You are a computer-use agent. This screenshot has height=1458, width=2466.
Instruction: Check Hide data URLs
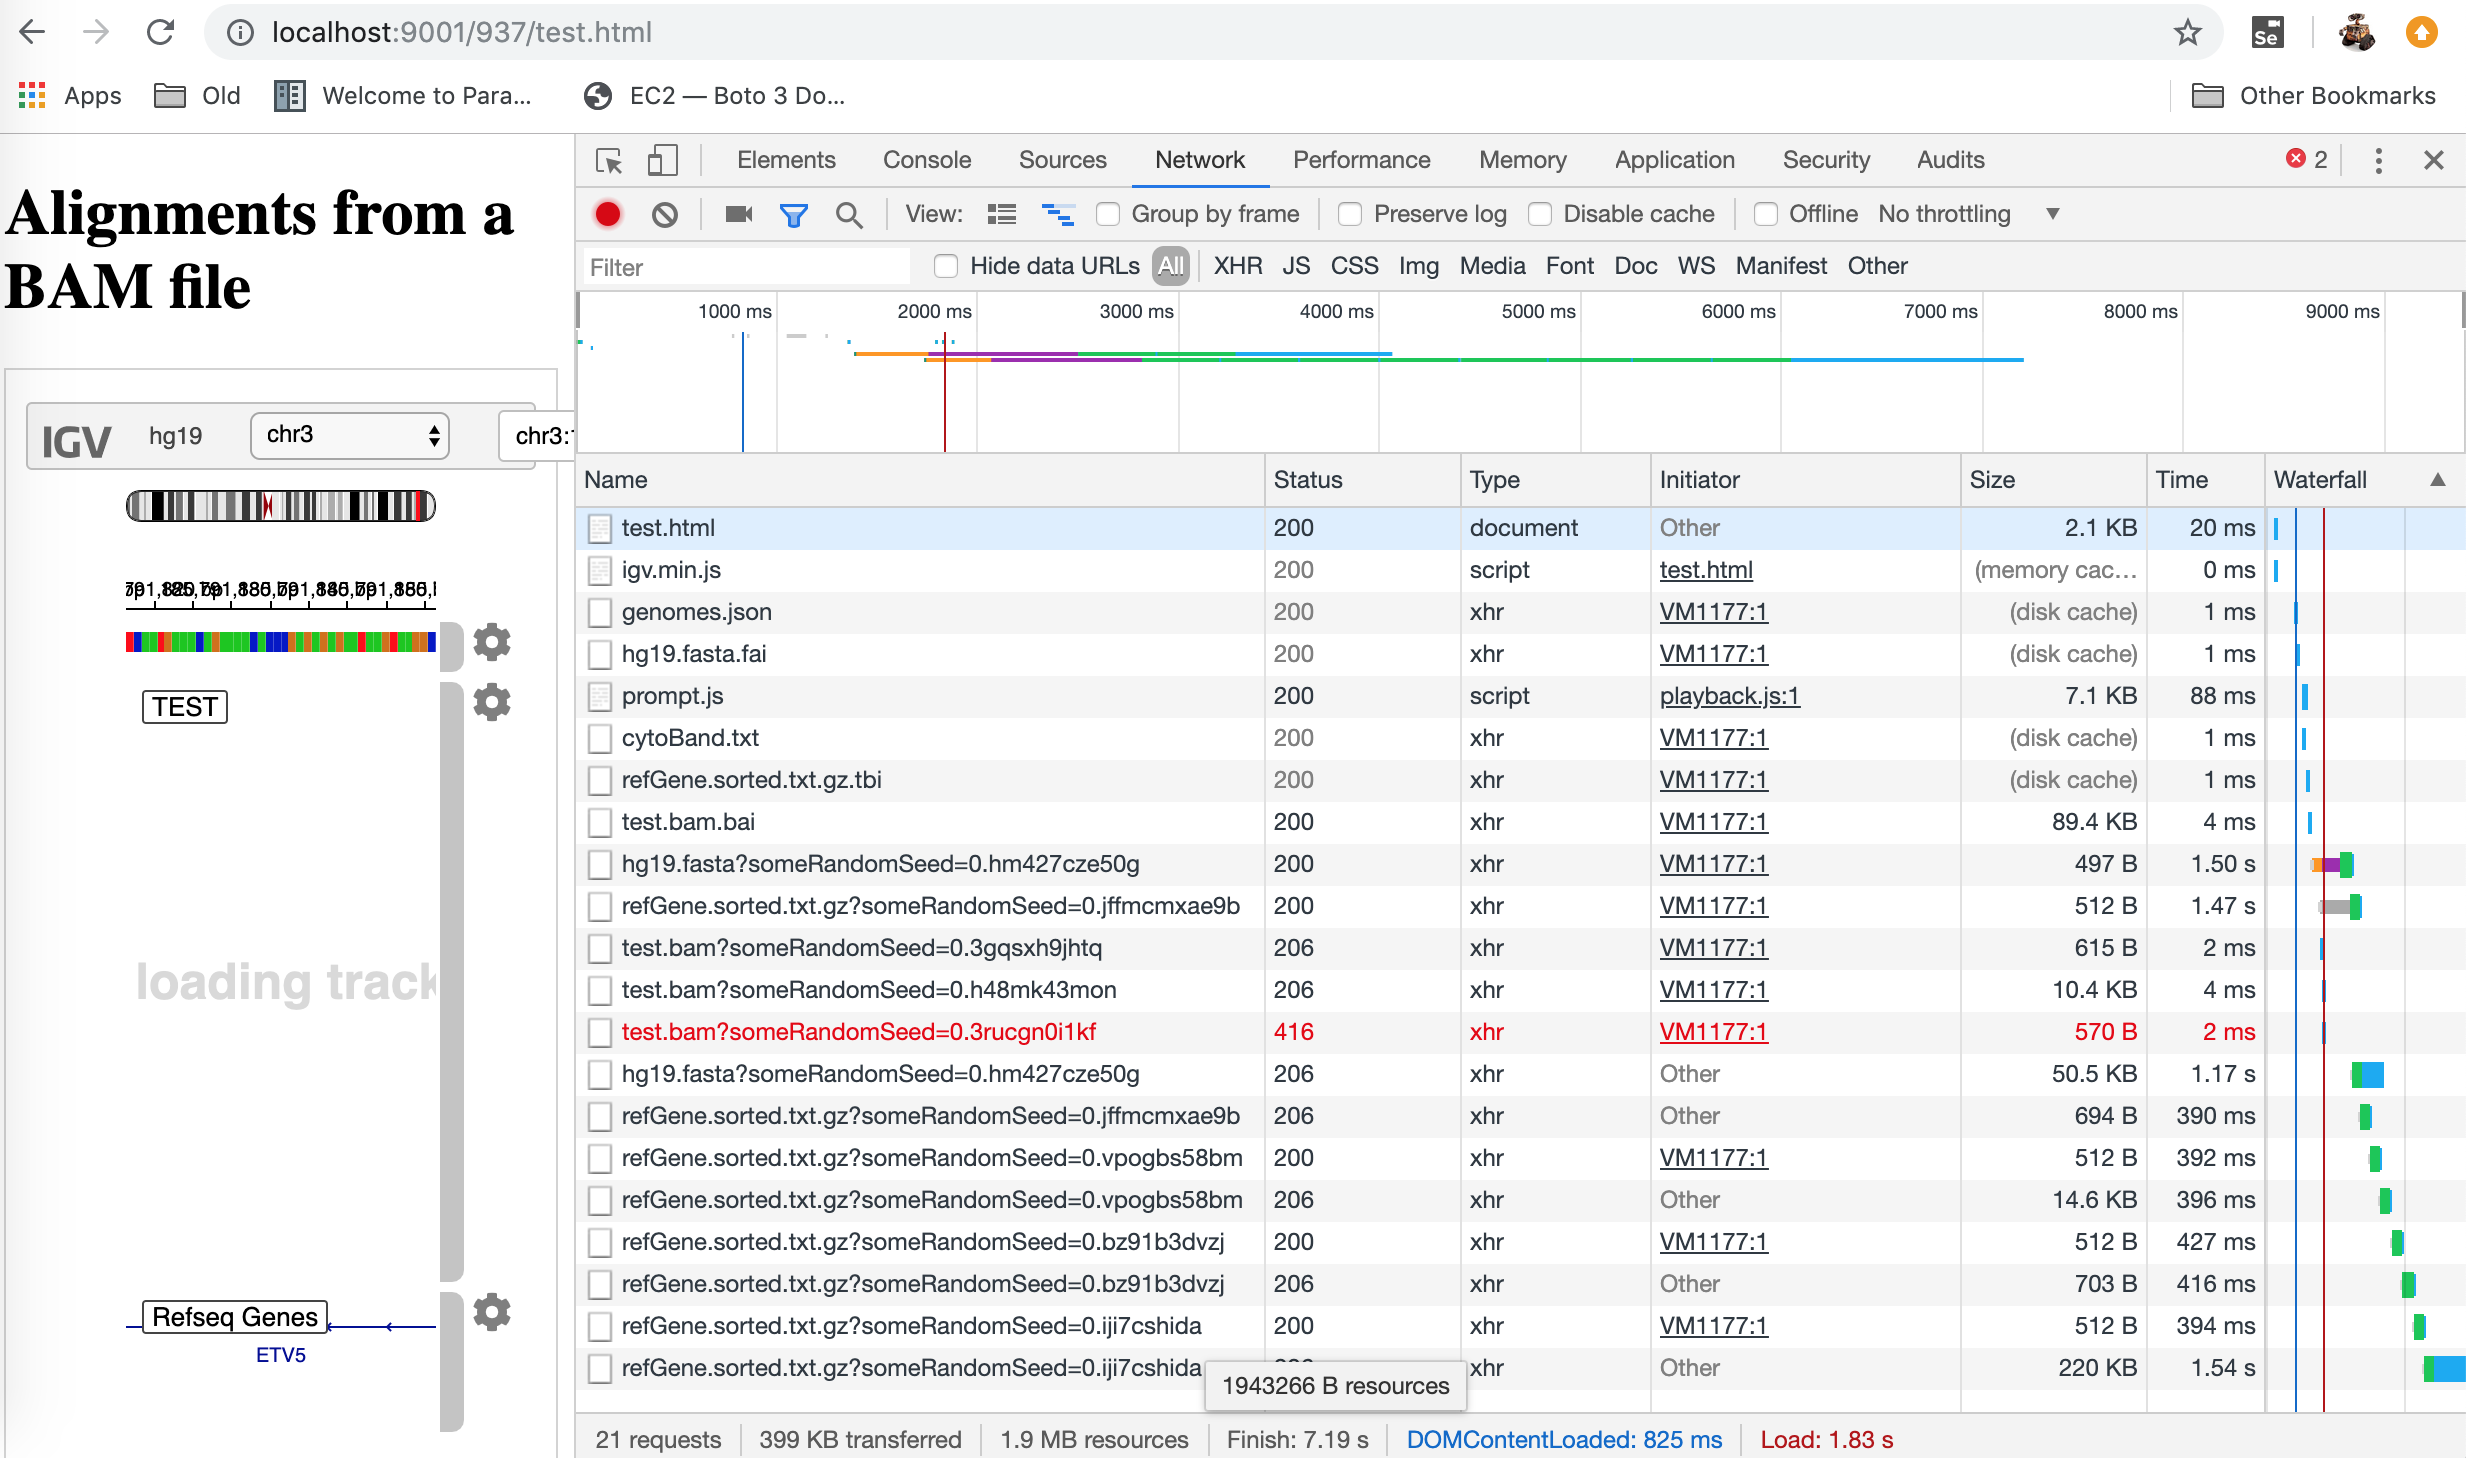[946, 265]
